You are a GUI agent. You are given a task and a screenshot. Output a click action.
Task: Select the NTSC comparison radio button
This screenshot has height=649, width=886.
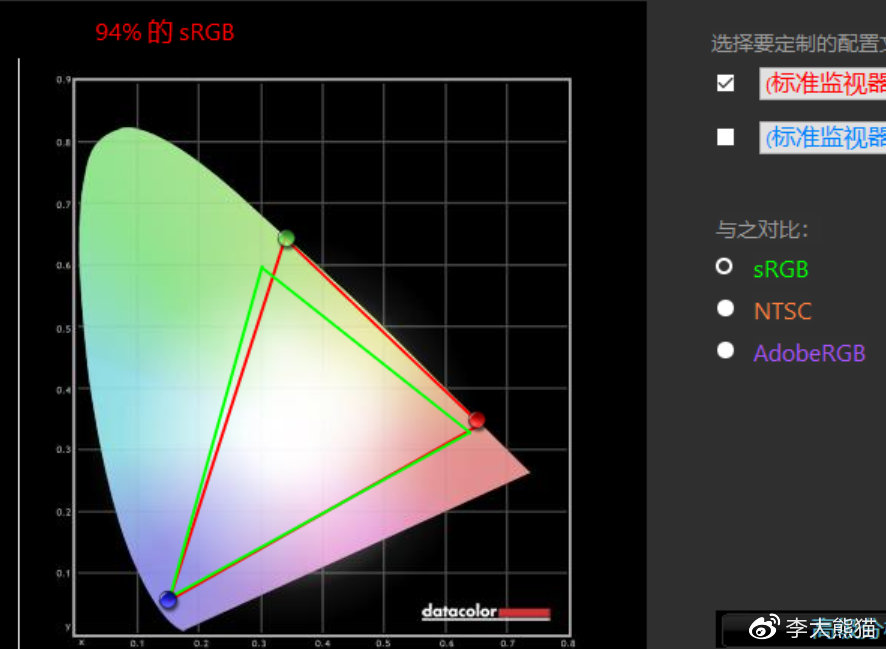pos(726,309)
